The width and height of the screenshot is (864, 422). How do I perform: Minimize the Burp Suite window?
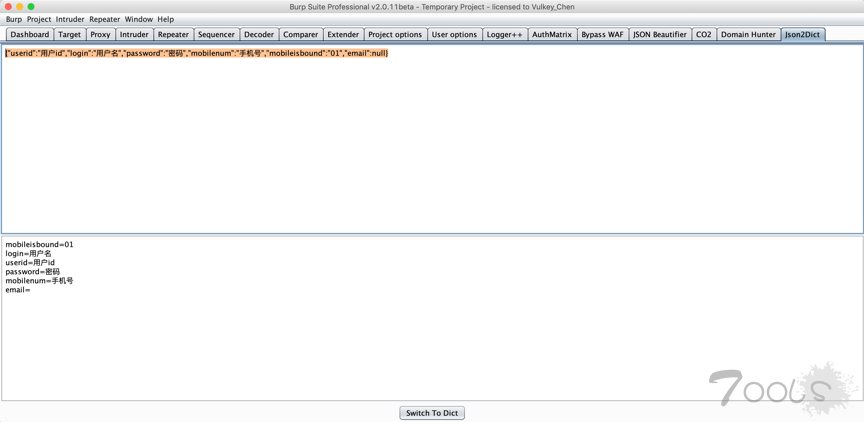click(19, 7)
